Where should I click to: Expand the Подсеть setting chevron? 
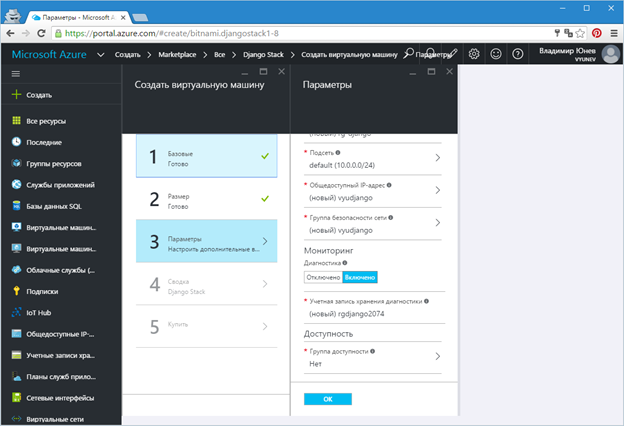point(437,158)
